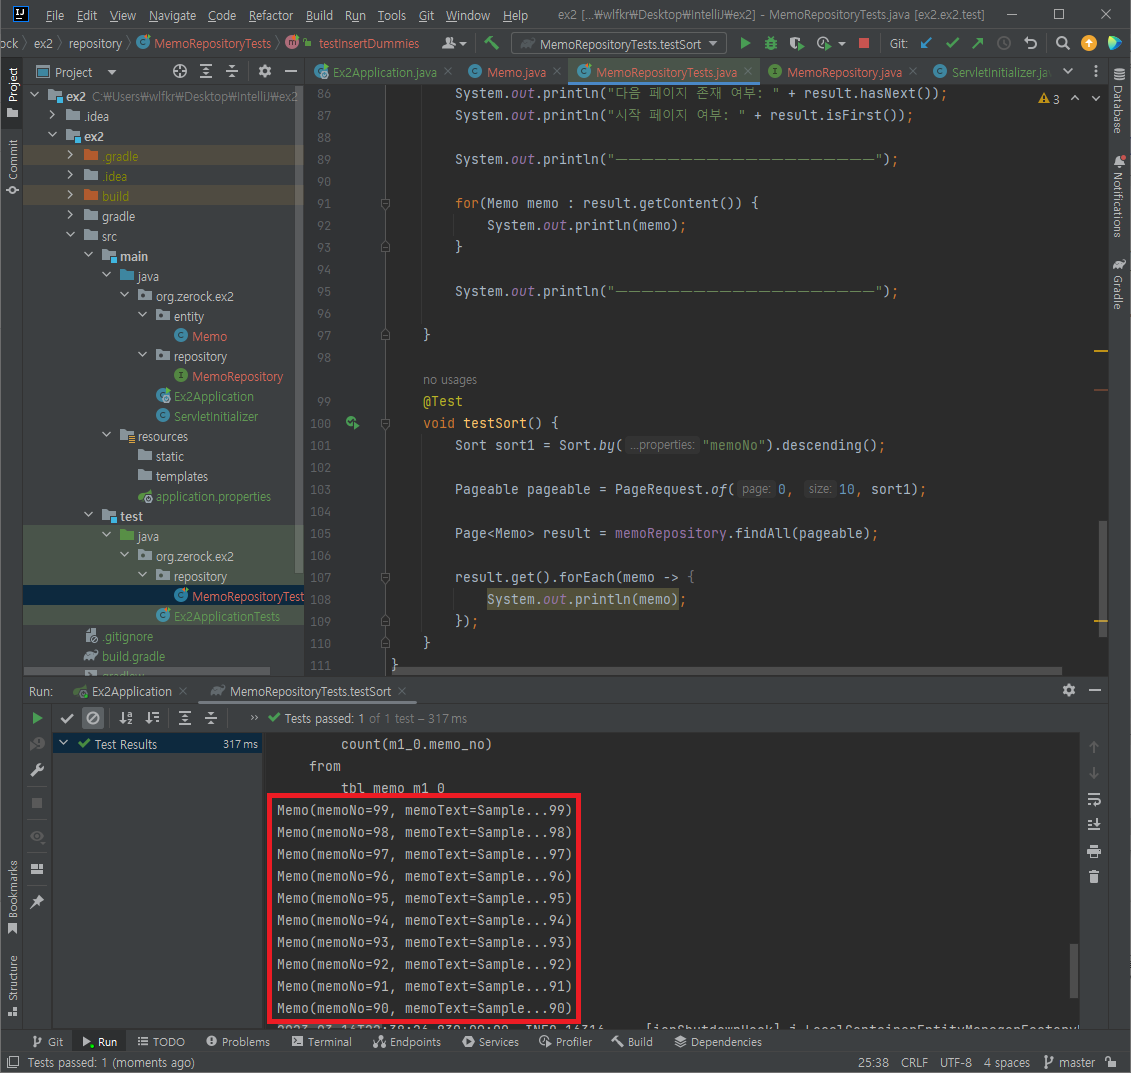Open the IDE update orange icon
1131x1073 pixels.
click(x=1088, y=43)
